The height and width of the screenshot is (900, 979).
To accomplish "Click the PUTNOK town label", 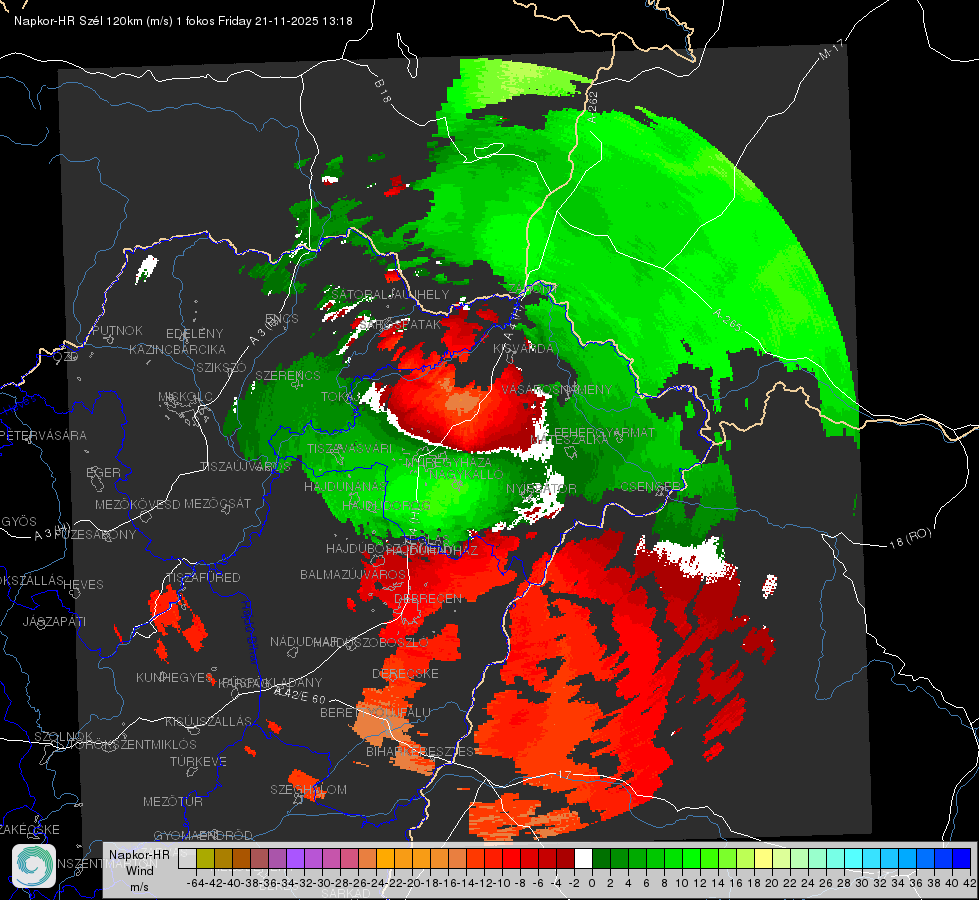I will [x=117, y=331].
